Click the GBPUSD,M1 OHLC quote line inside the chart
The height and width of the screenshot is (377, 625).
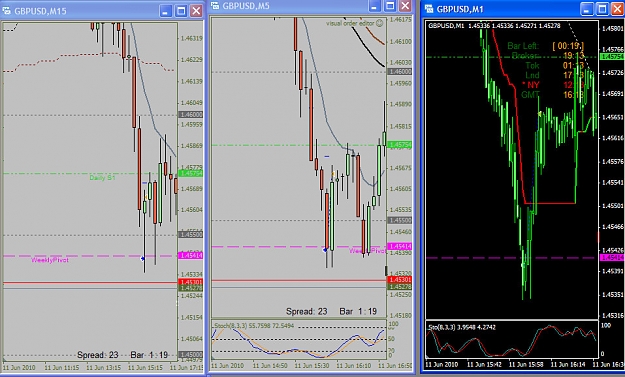(x=494, y=26)
